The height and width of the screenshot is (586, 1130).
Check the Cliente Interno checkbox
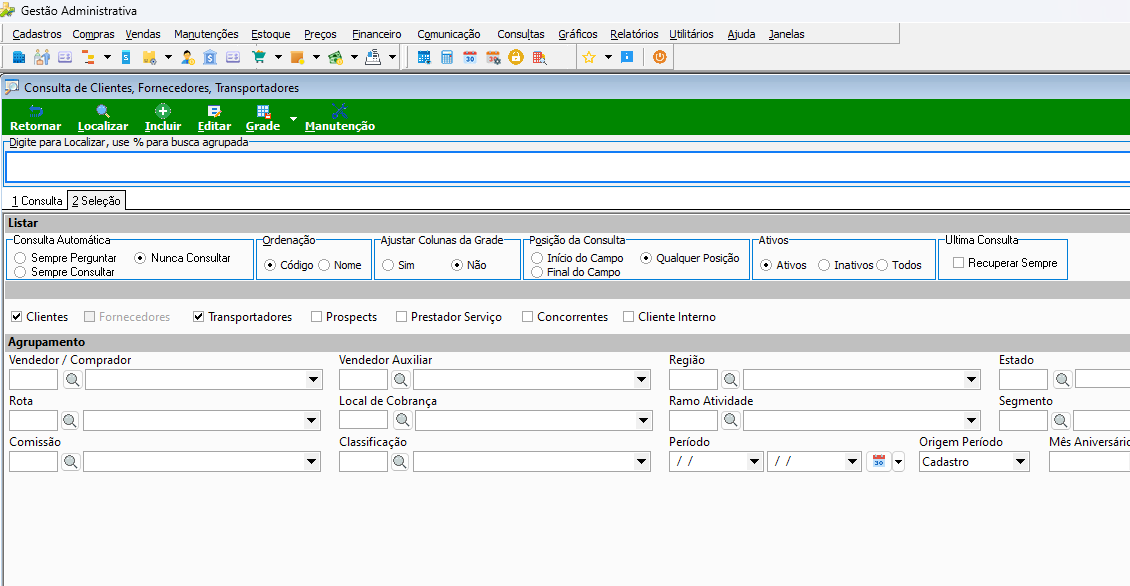pos(628,316)
